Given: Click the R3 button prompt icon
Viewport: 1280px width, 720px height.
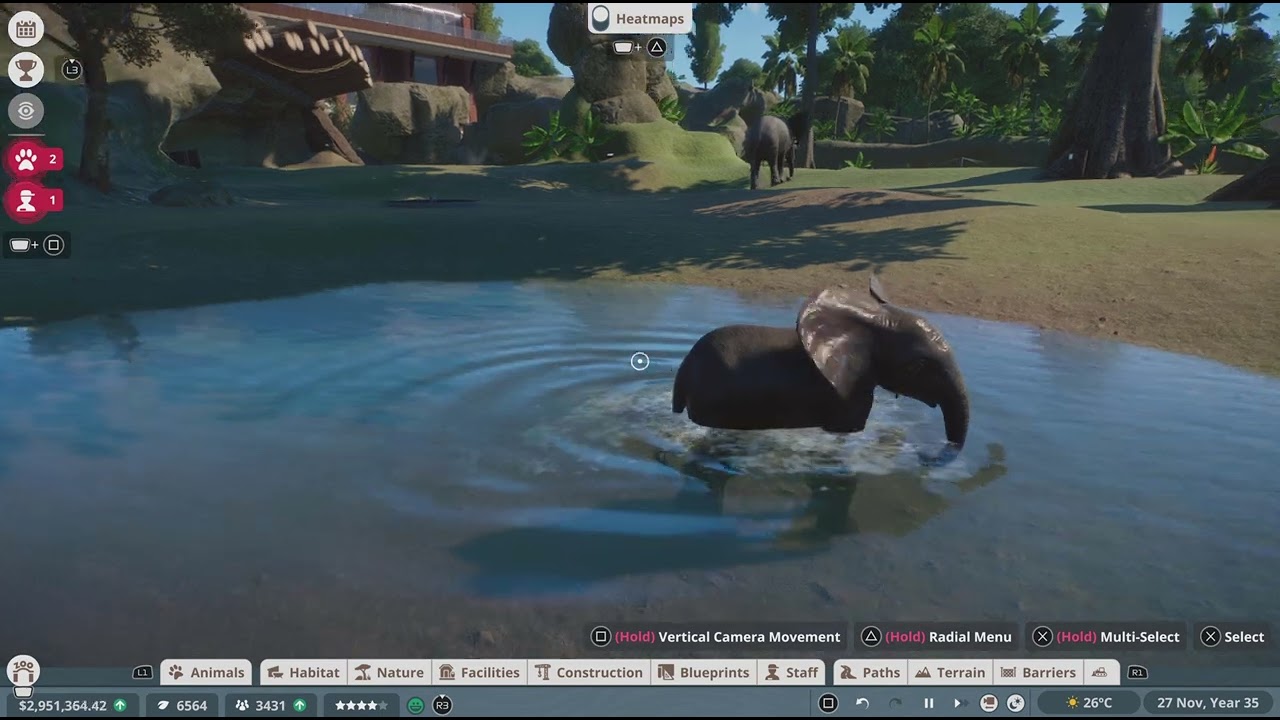Looking at the screenshot, I should 442,705.
